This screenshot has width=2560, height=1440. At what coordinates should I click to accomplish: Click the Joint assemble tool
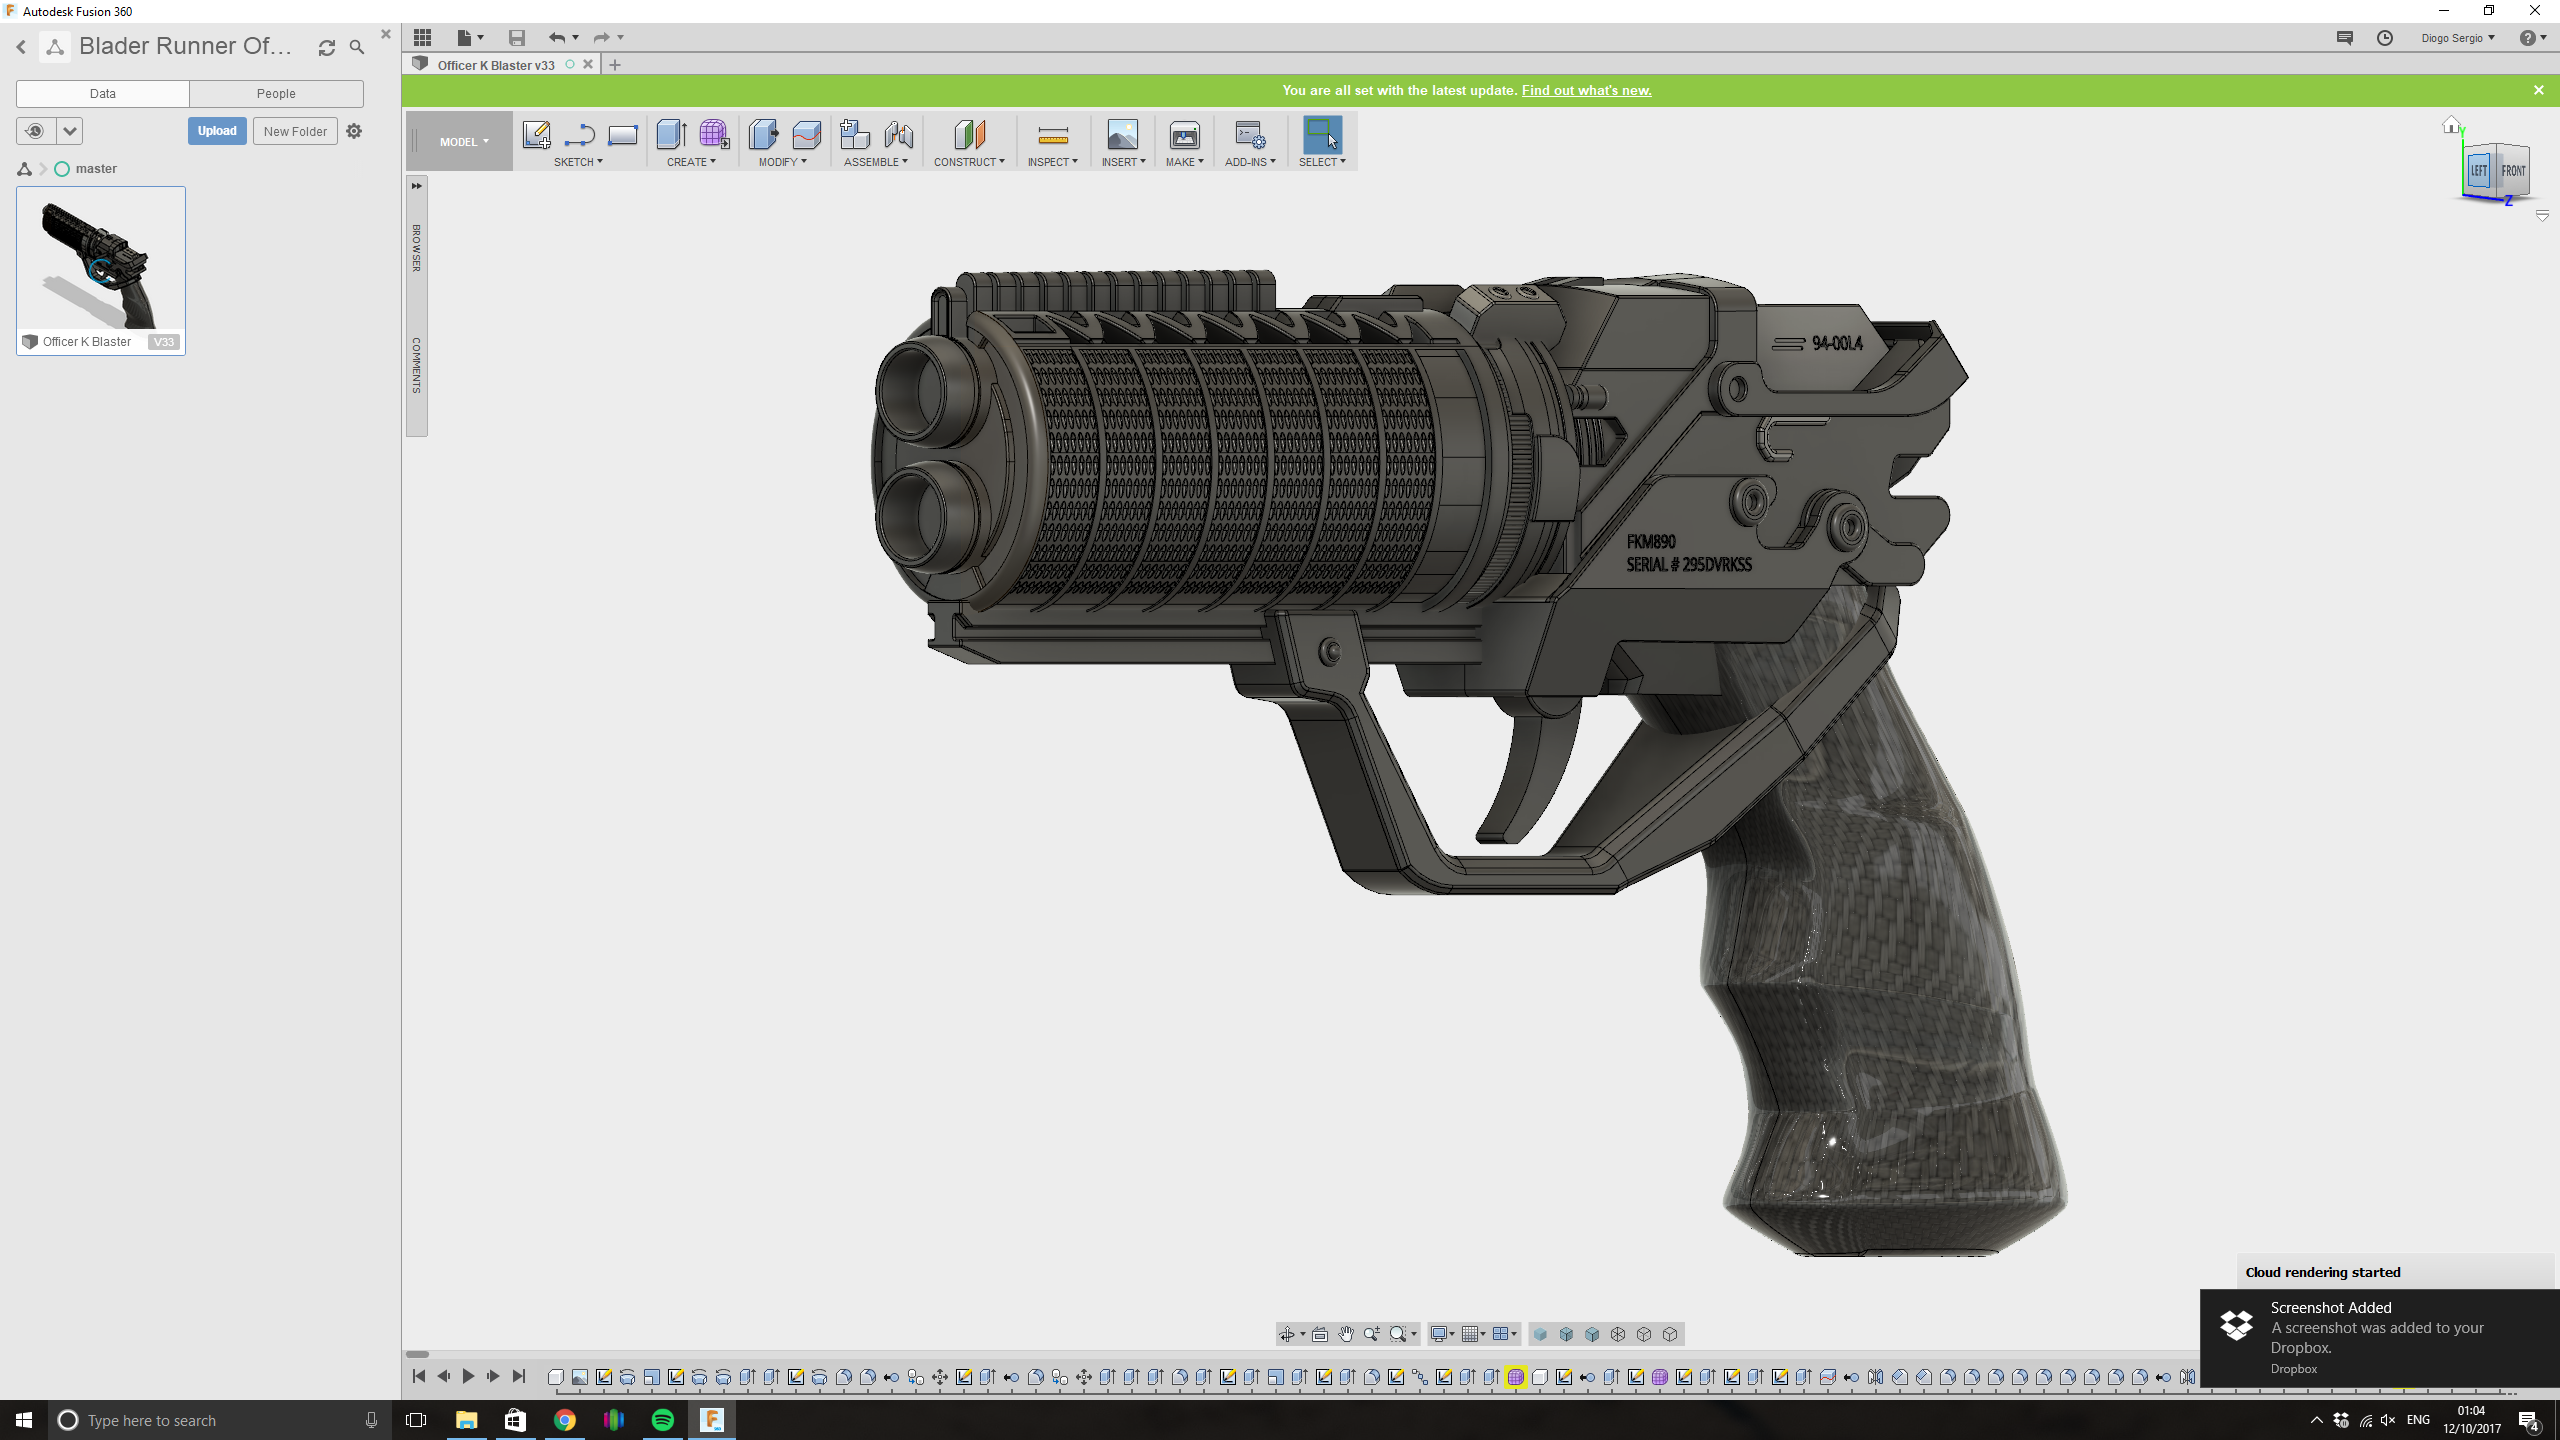pyautogui.click(x=898, y=134)
